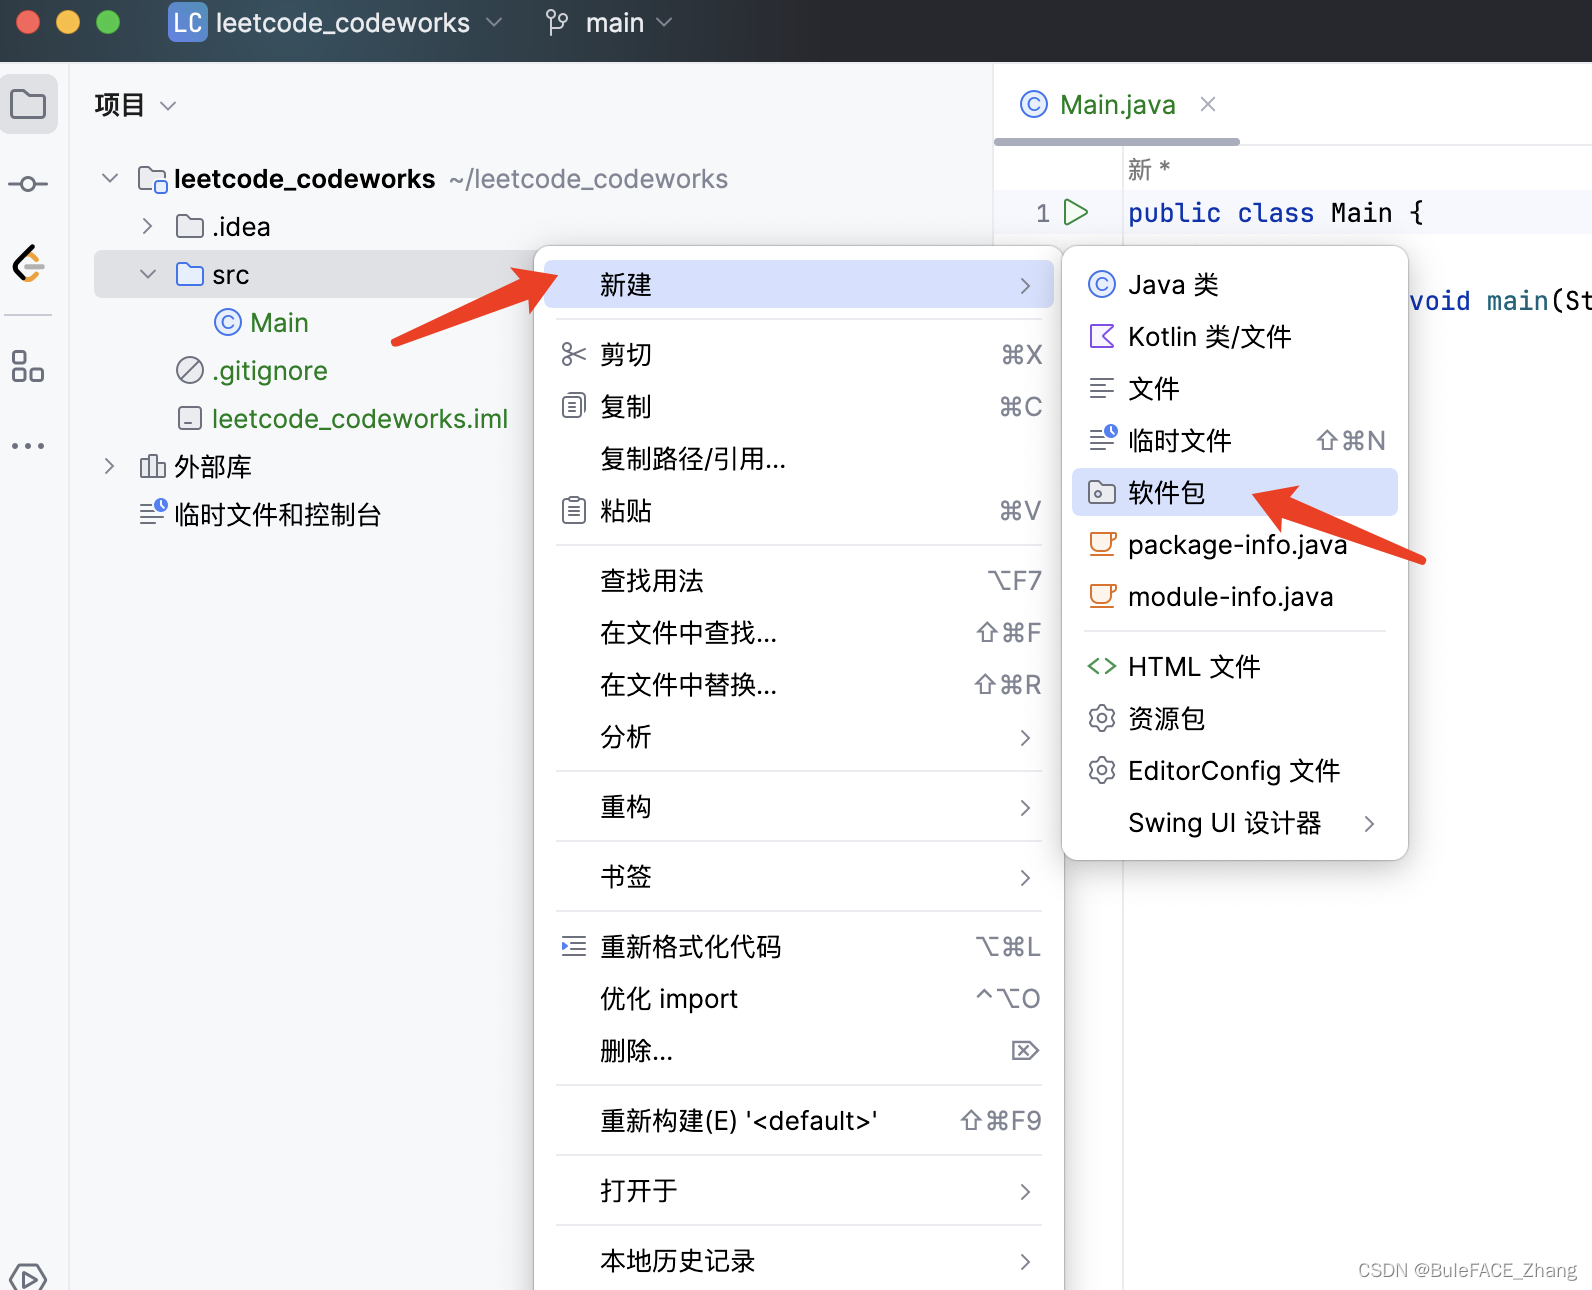
Task: Select 查找用法 menu item
Action: [x=798, y=580]
